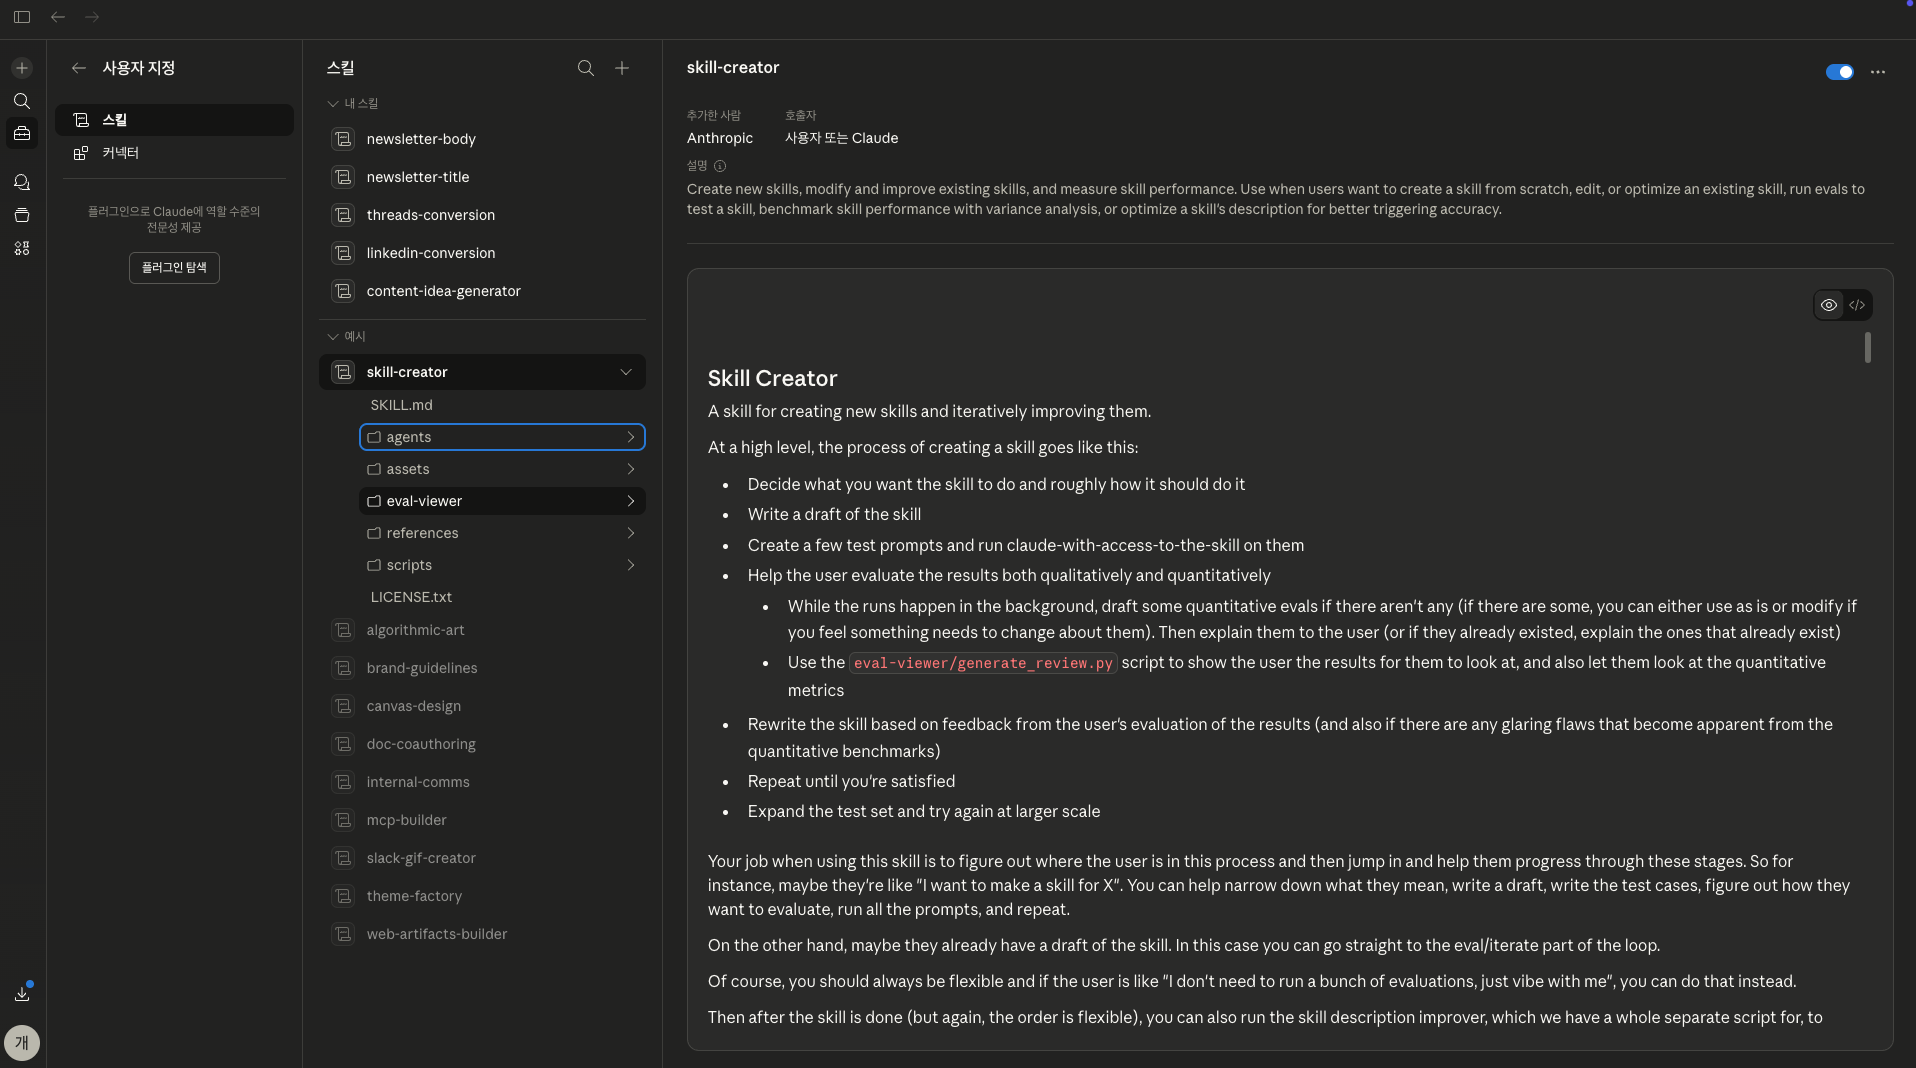Click the back arrow beside 사용자 지정
This screenshot has height=1068, width=1916.
78,68
